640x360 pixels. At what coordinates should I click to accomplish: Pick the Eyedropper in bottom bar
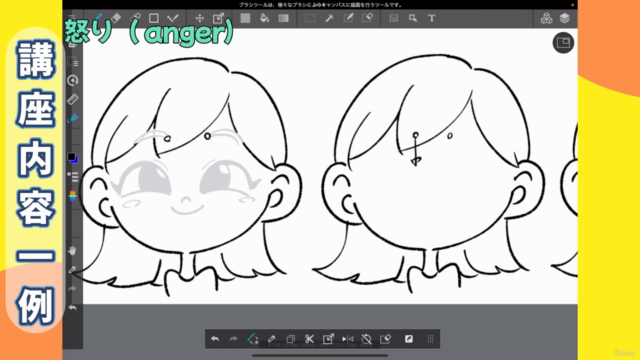pos(271,339)
